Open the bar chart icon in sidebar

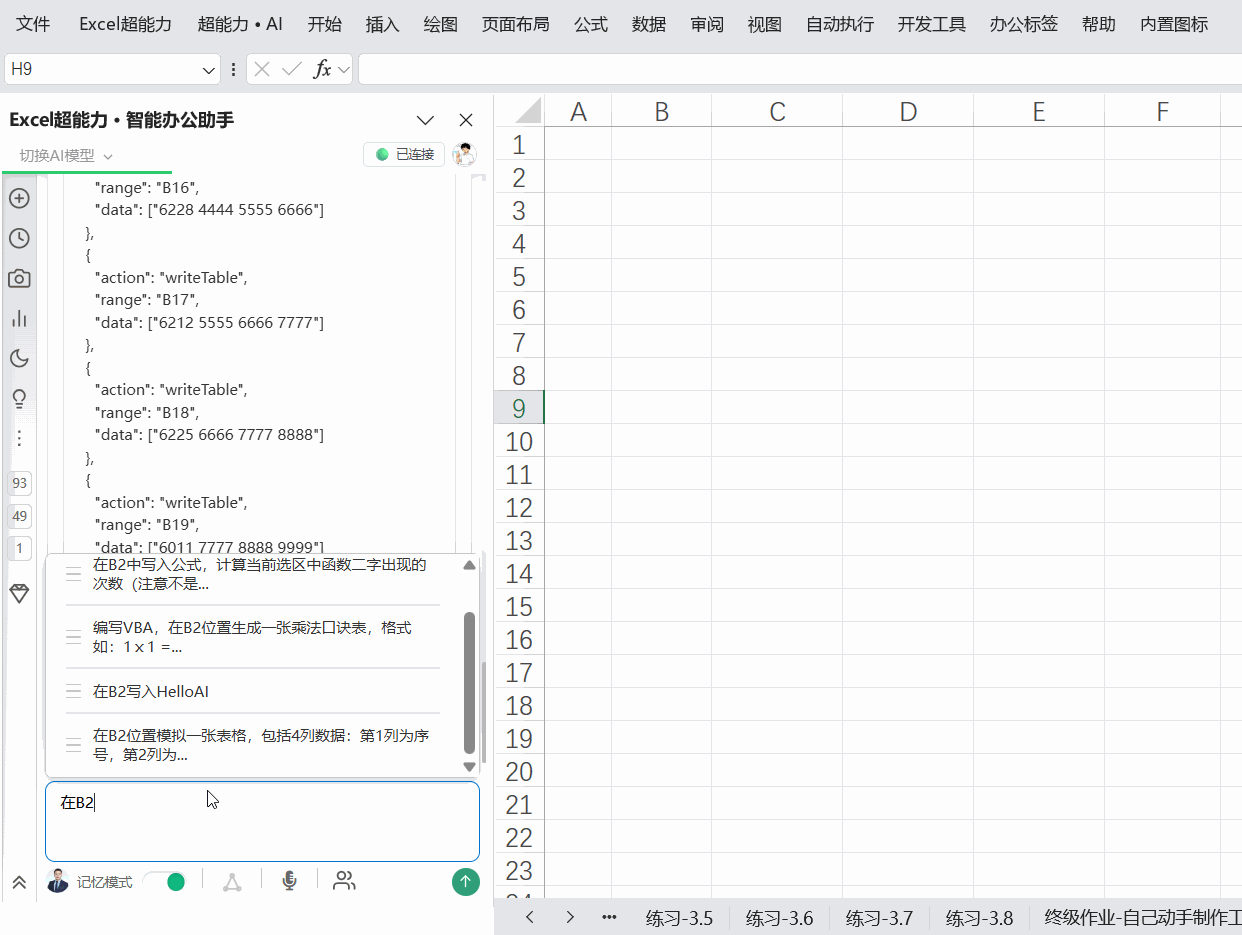(19, 318)
